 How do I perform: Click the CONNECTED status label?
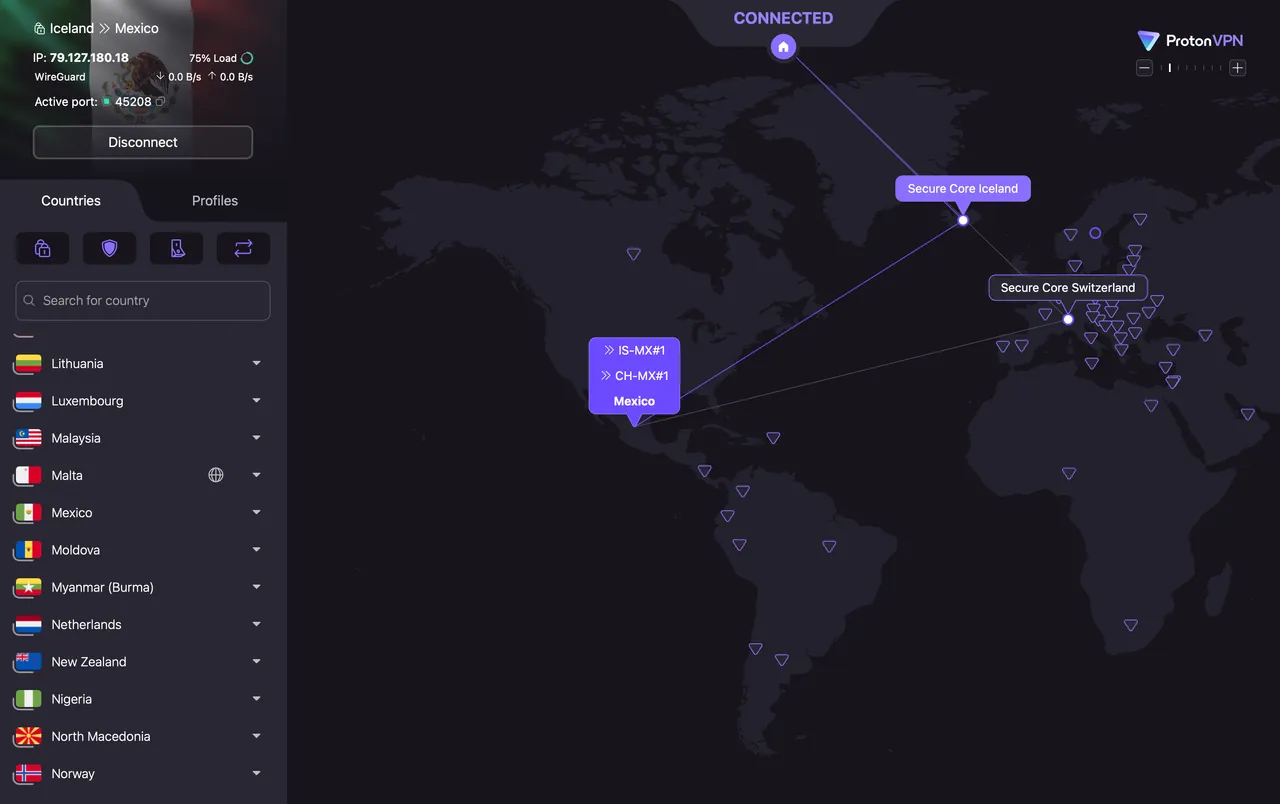(x=783, y=18)
